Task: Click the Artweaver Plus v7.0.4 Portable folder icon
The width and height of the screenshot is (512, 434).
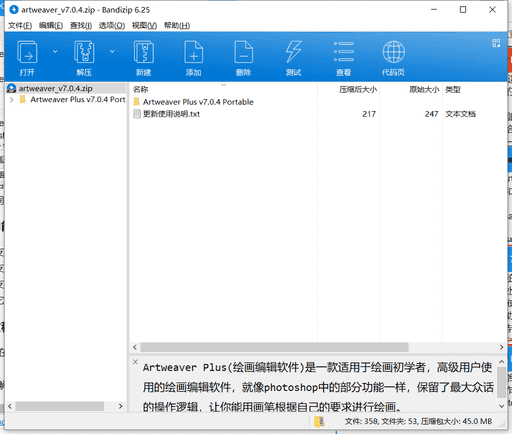Action: coord(137,102)
